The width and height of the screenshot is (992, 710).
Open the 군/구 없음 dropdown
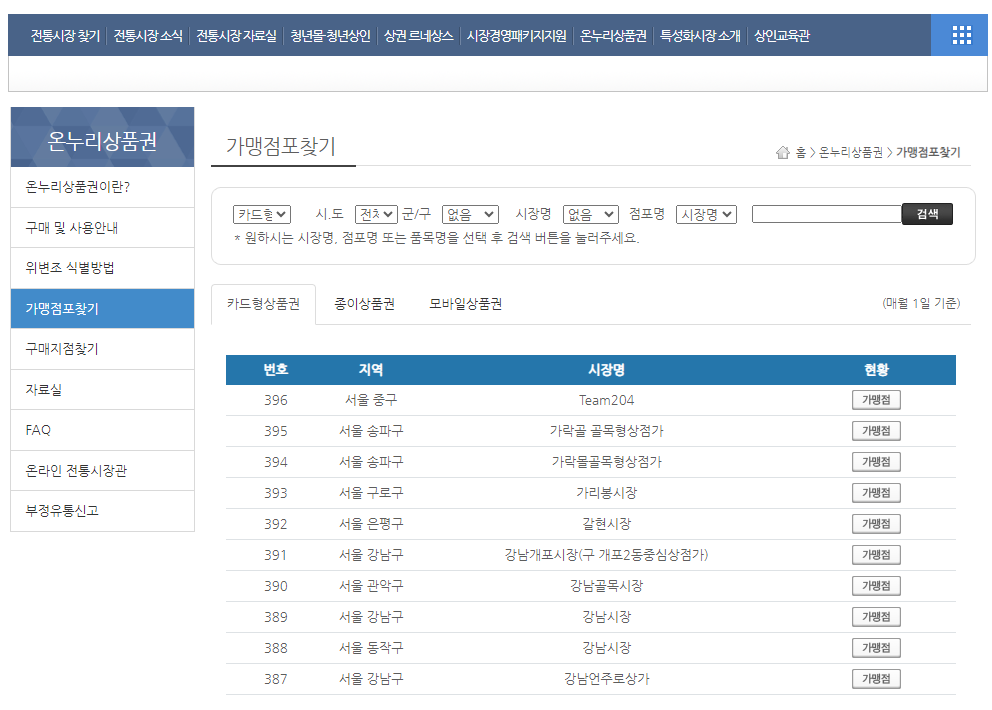point(470,215)
